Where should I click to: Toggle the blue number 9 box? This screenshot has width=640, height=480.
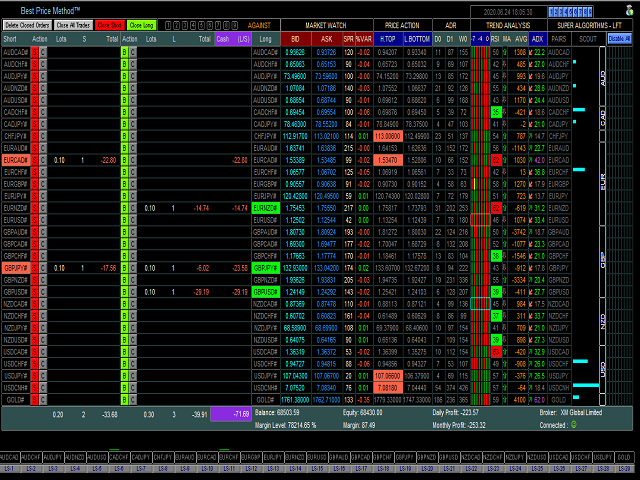click(x=590, y=12)
